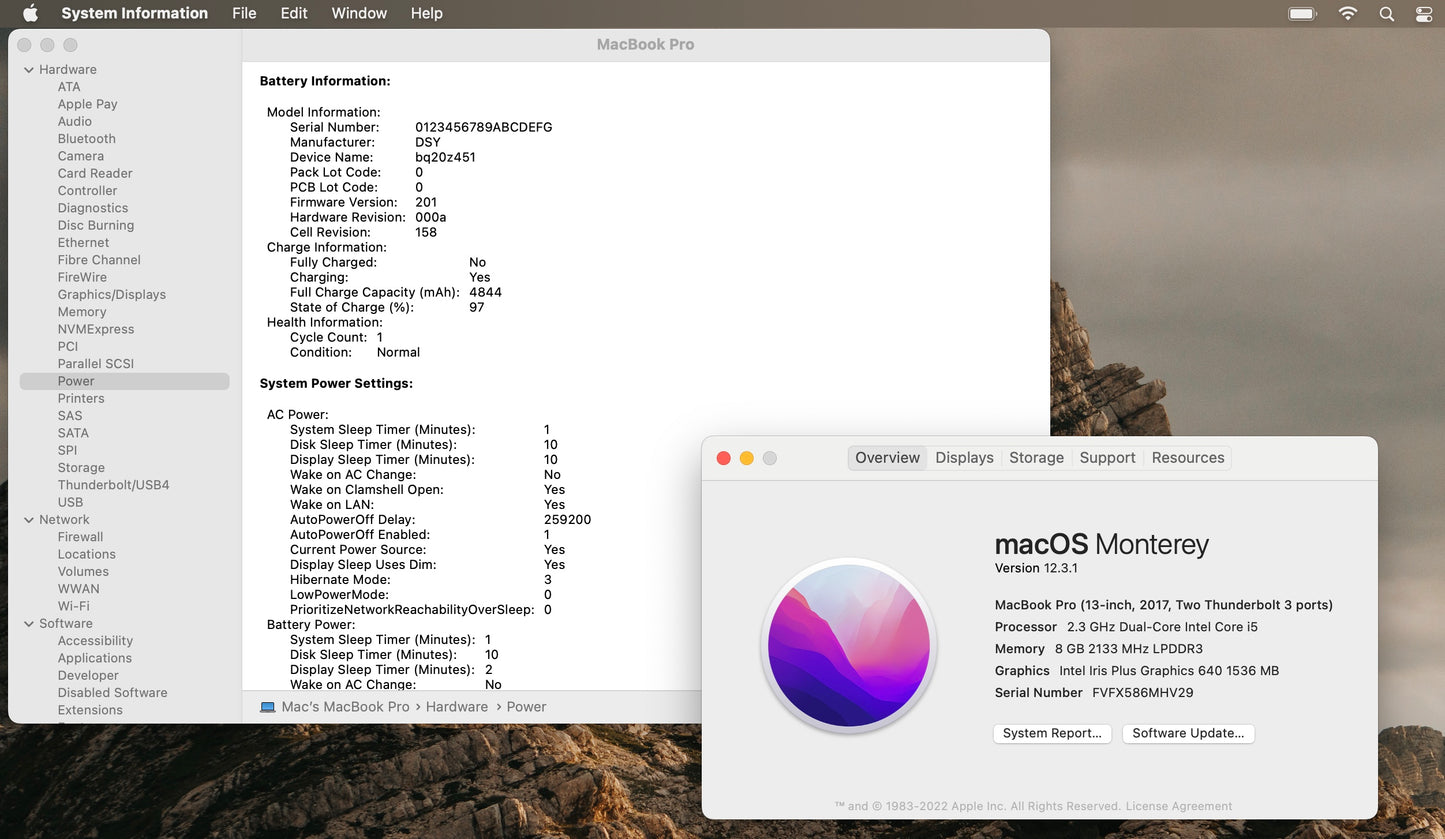This screenshot has width=1445, height=839.
Task: Click the laptop icon in path bar
Action: [267, 707]
